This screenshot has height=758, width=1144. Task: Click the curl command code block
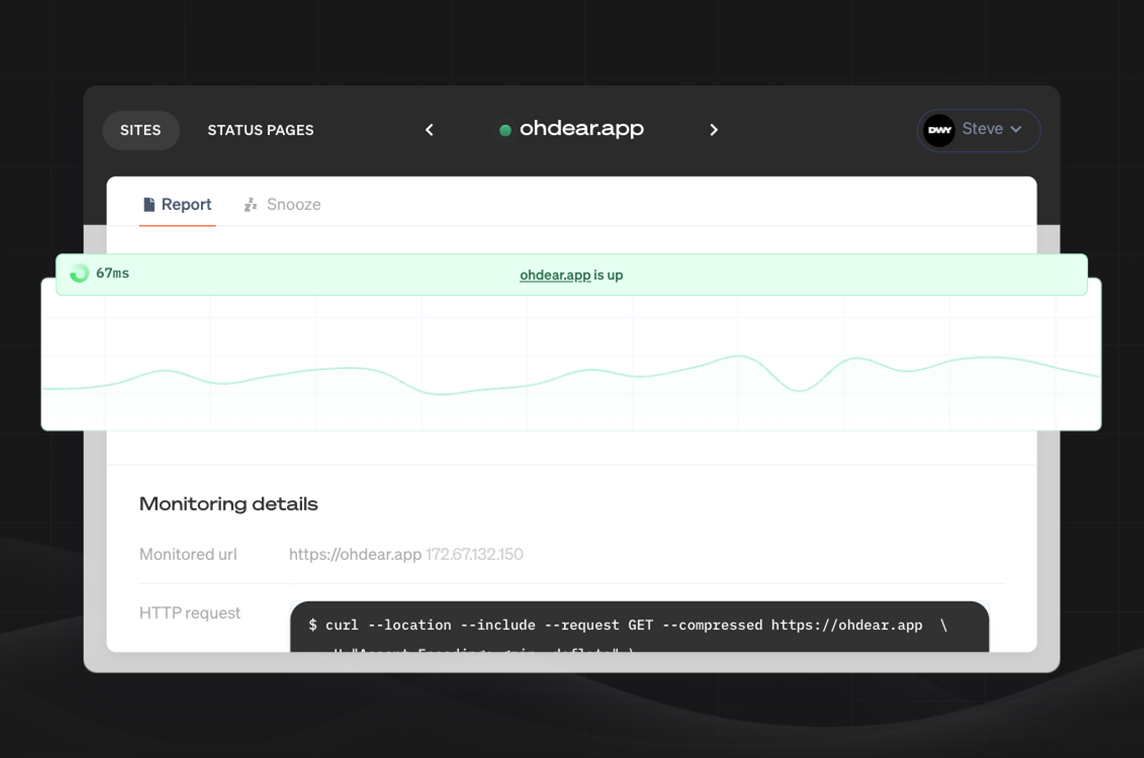point(639,627)
